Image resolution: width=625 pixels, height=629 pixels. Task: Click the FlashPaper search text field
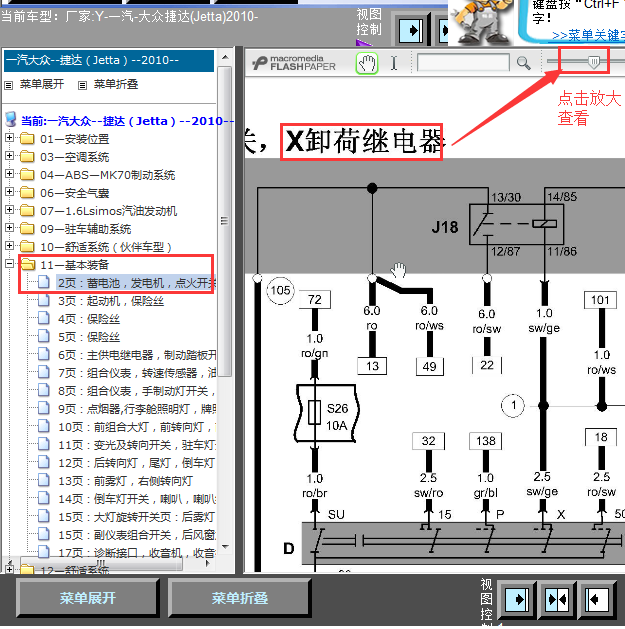tap(463, 63)
